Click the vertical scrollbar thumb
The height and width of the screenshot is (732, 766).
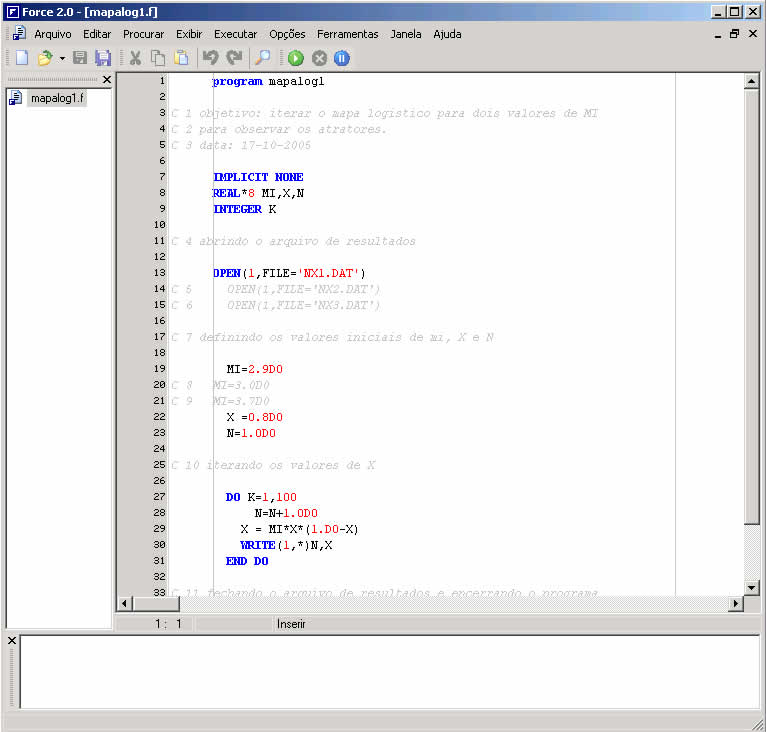point(751,306)
